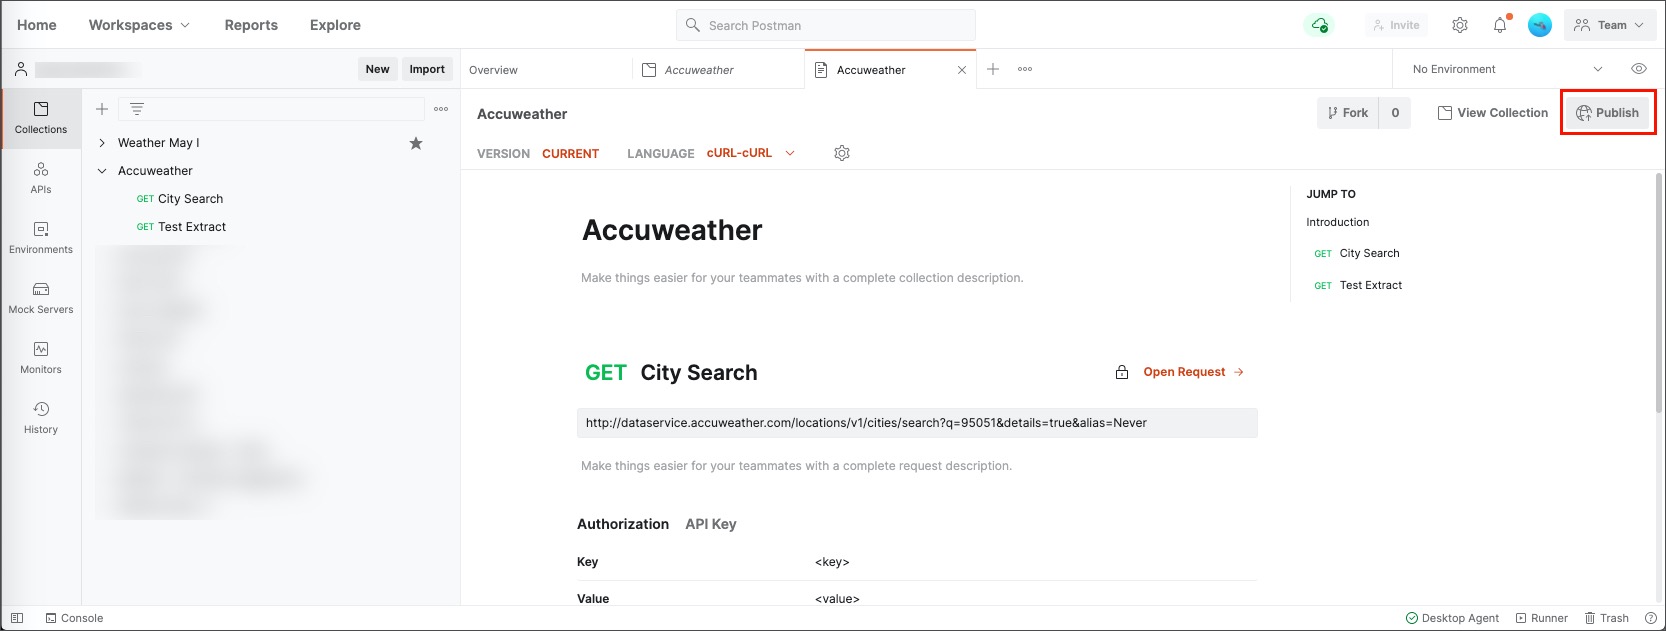The width and height of the screenshot is (1666, 631).
Task: Open Reports in the top menu
Action: point(251,25)
